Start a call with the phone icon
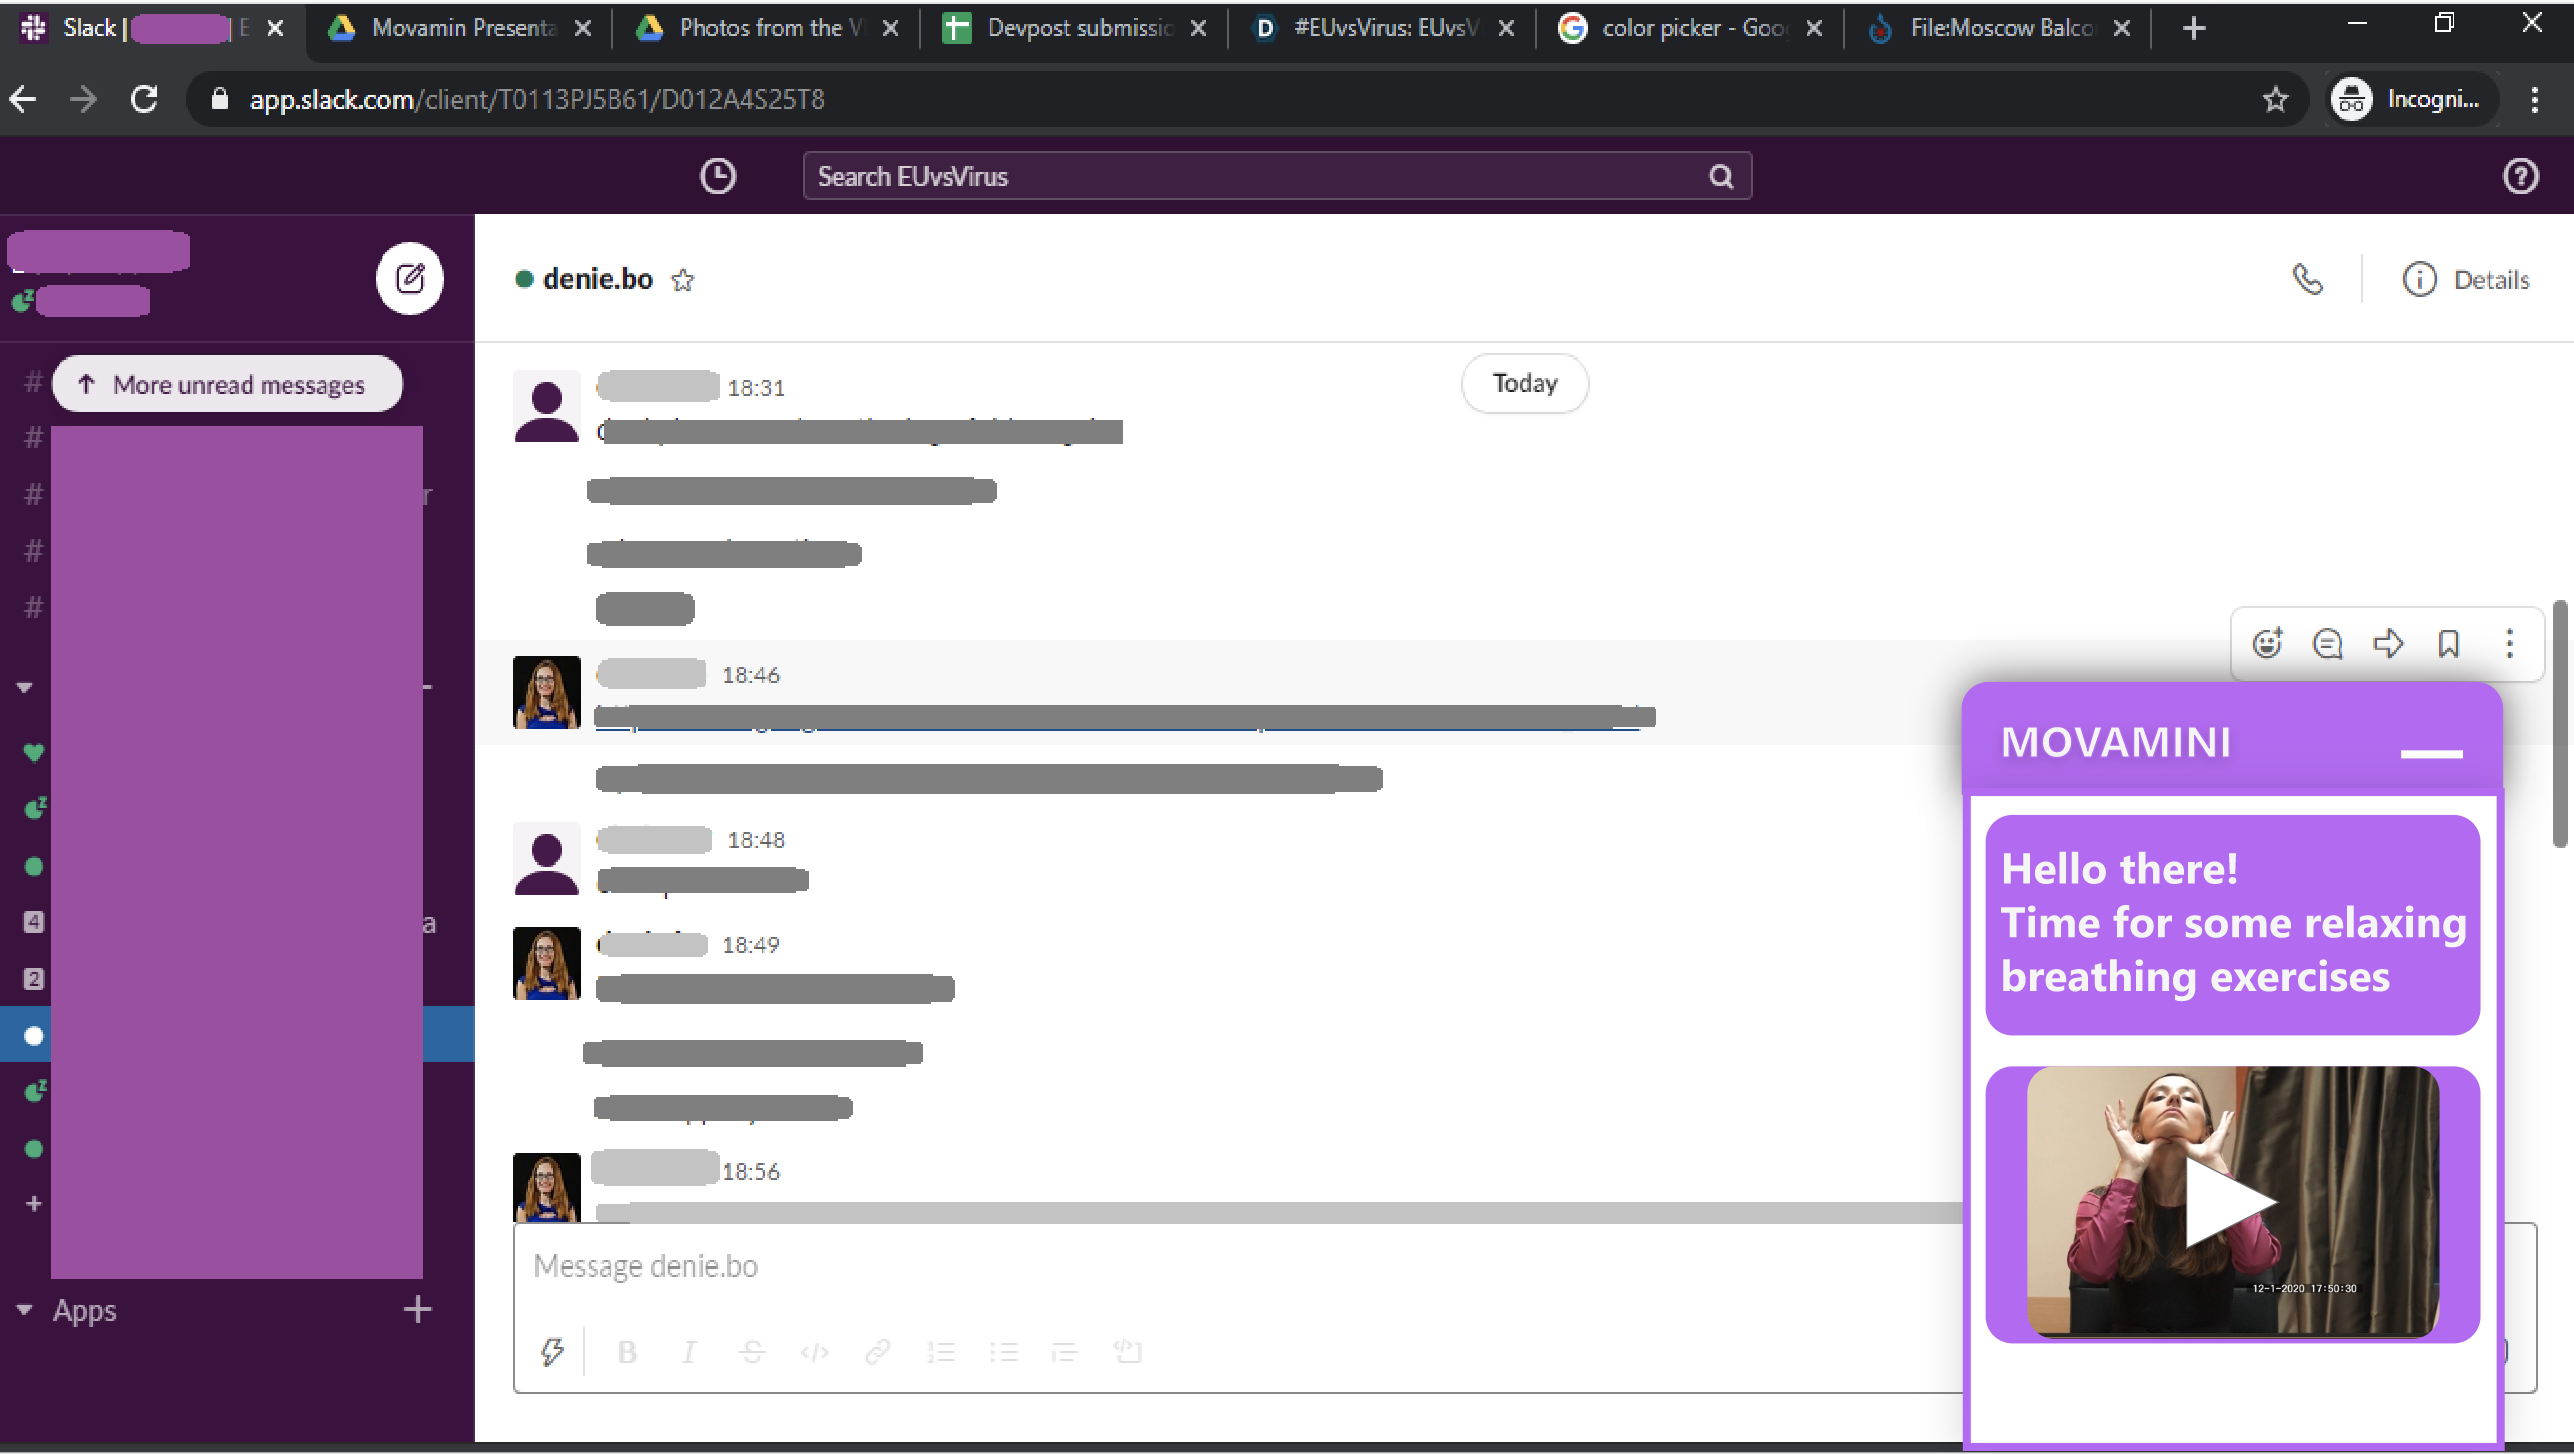 coord(2307,279)
